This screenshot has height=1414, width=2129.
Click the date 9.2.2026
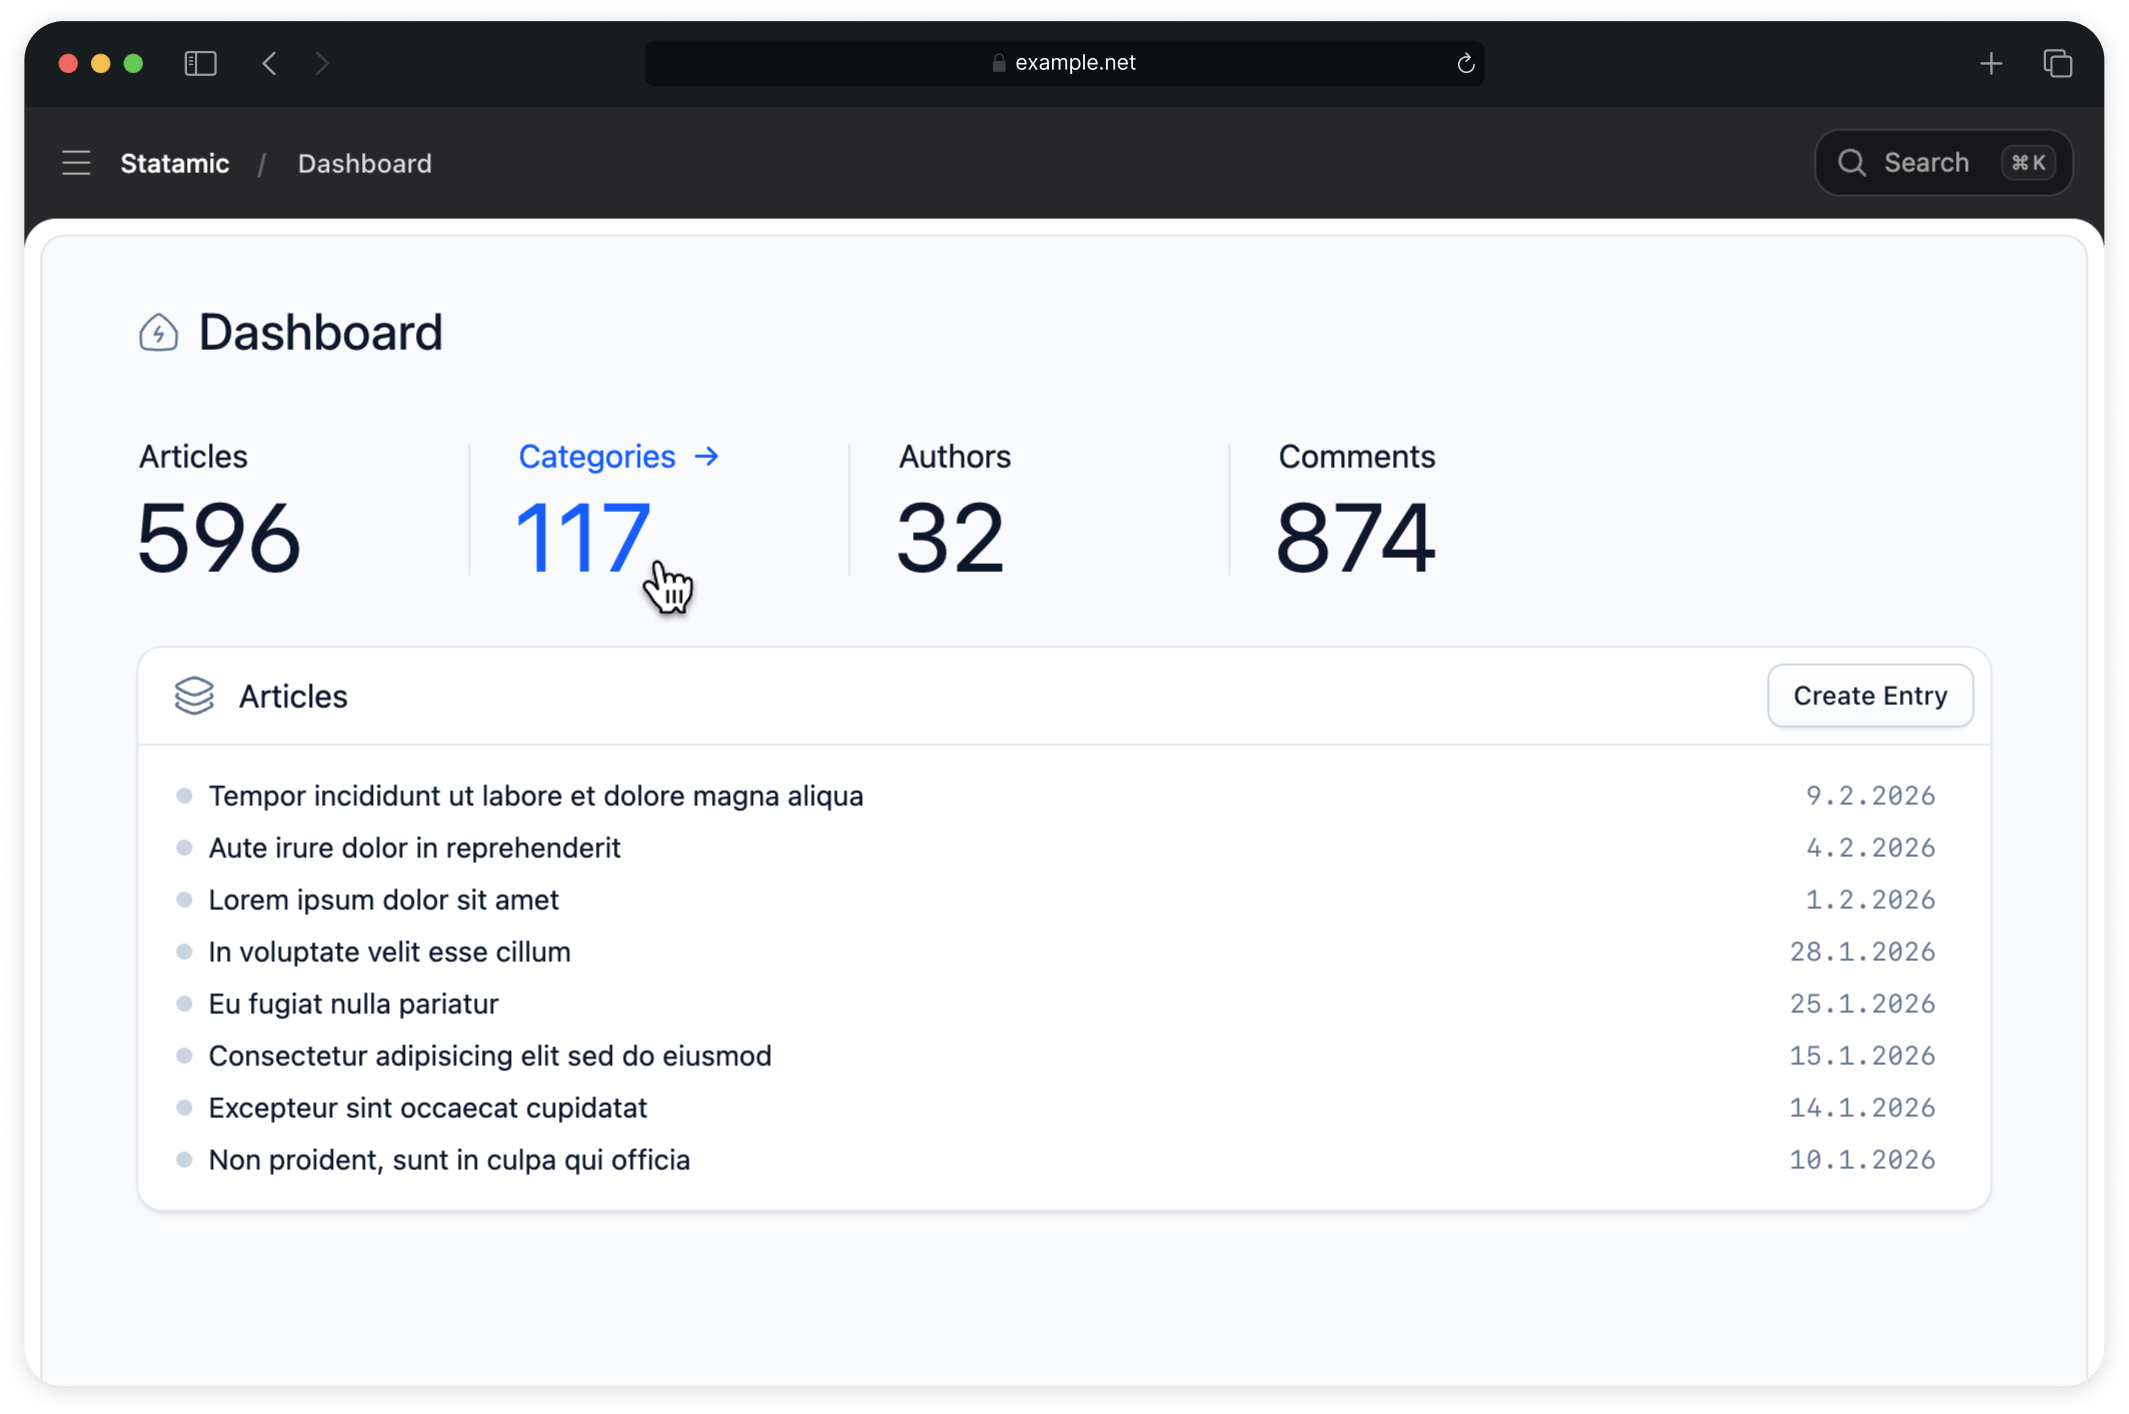[1870, 796]
